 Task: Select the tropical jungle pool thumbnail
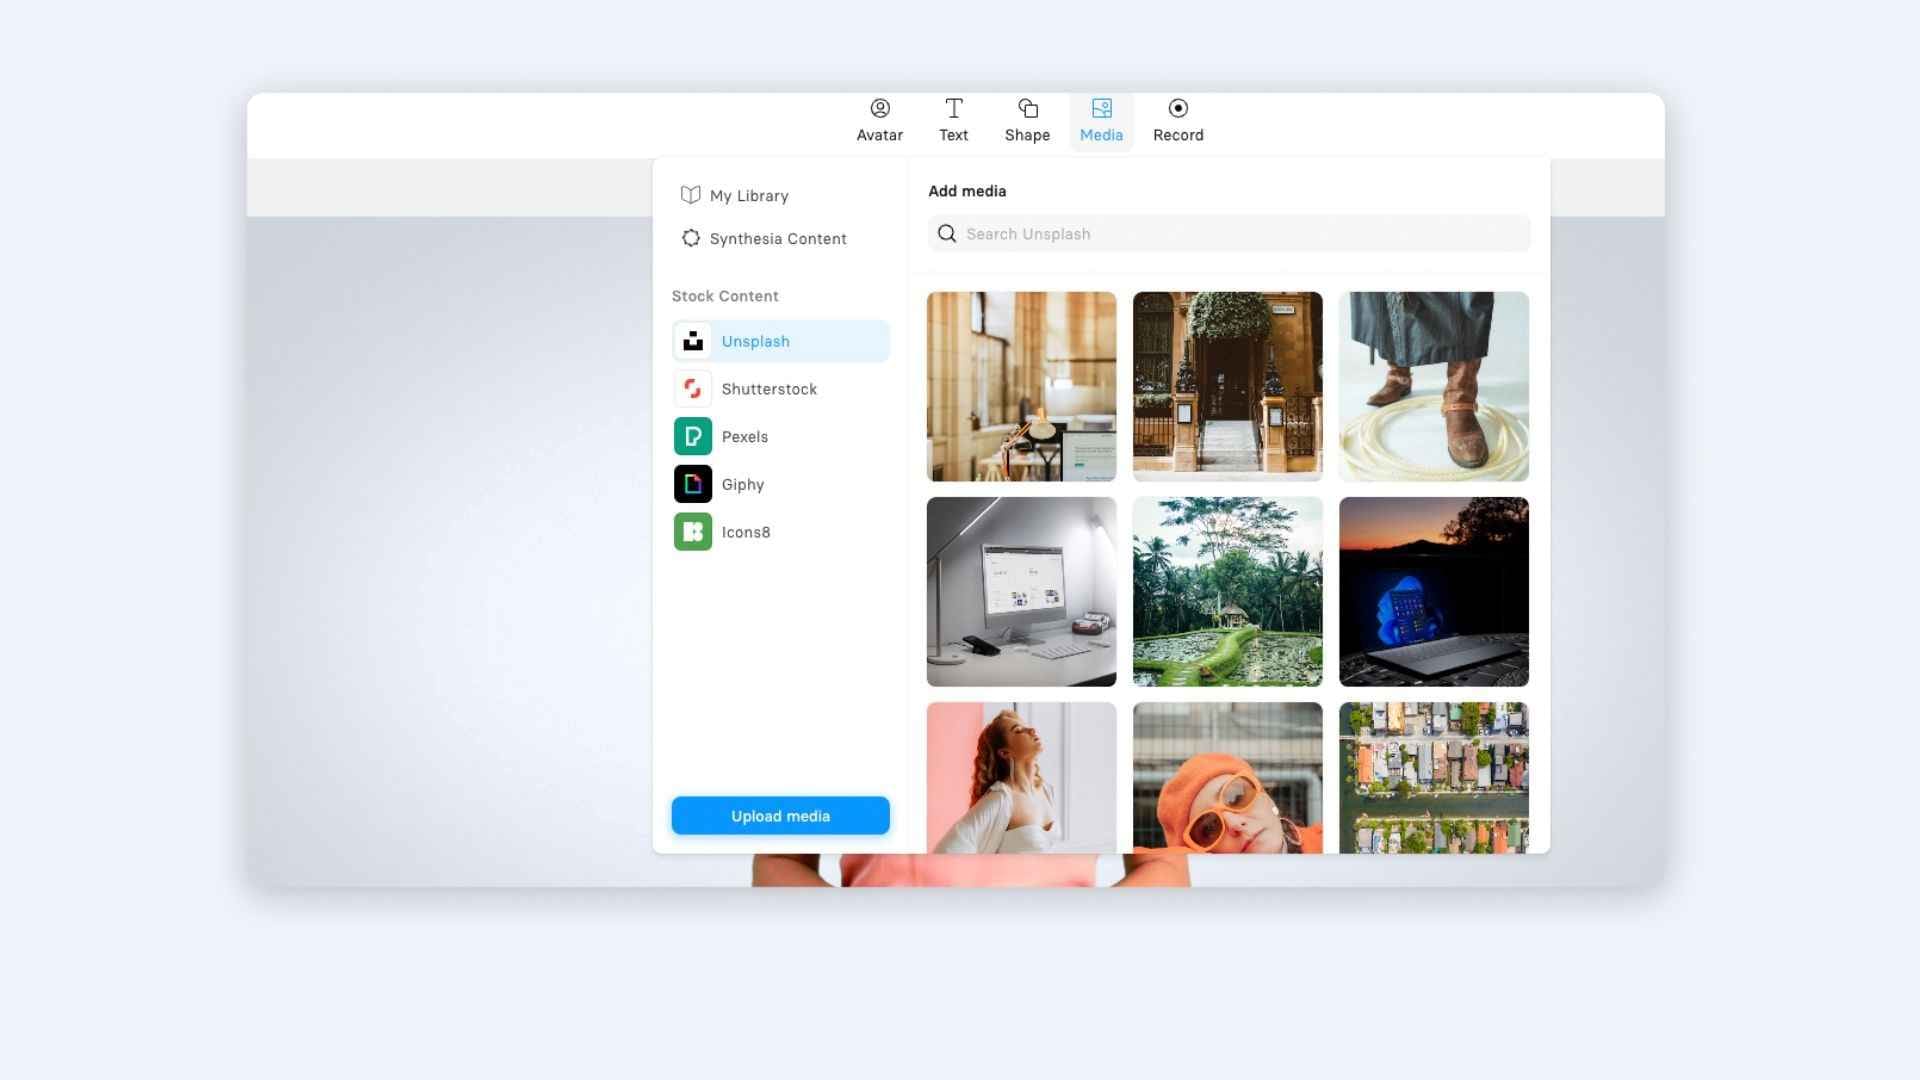click(x=1226, y=591)
